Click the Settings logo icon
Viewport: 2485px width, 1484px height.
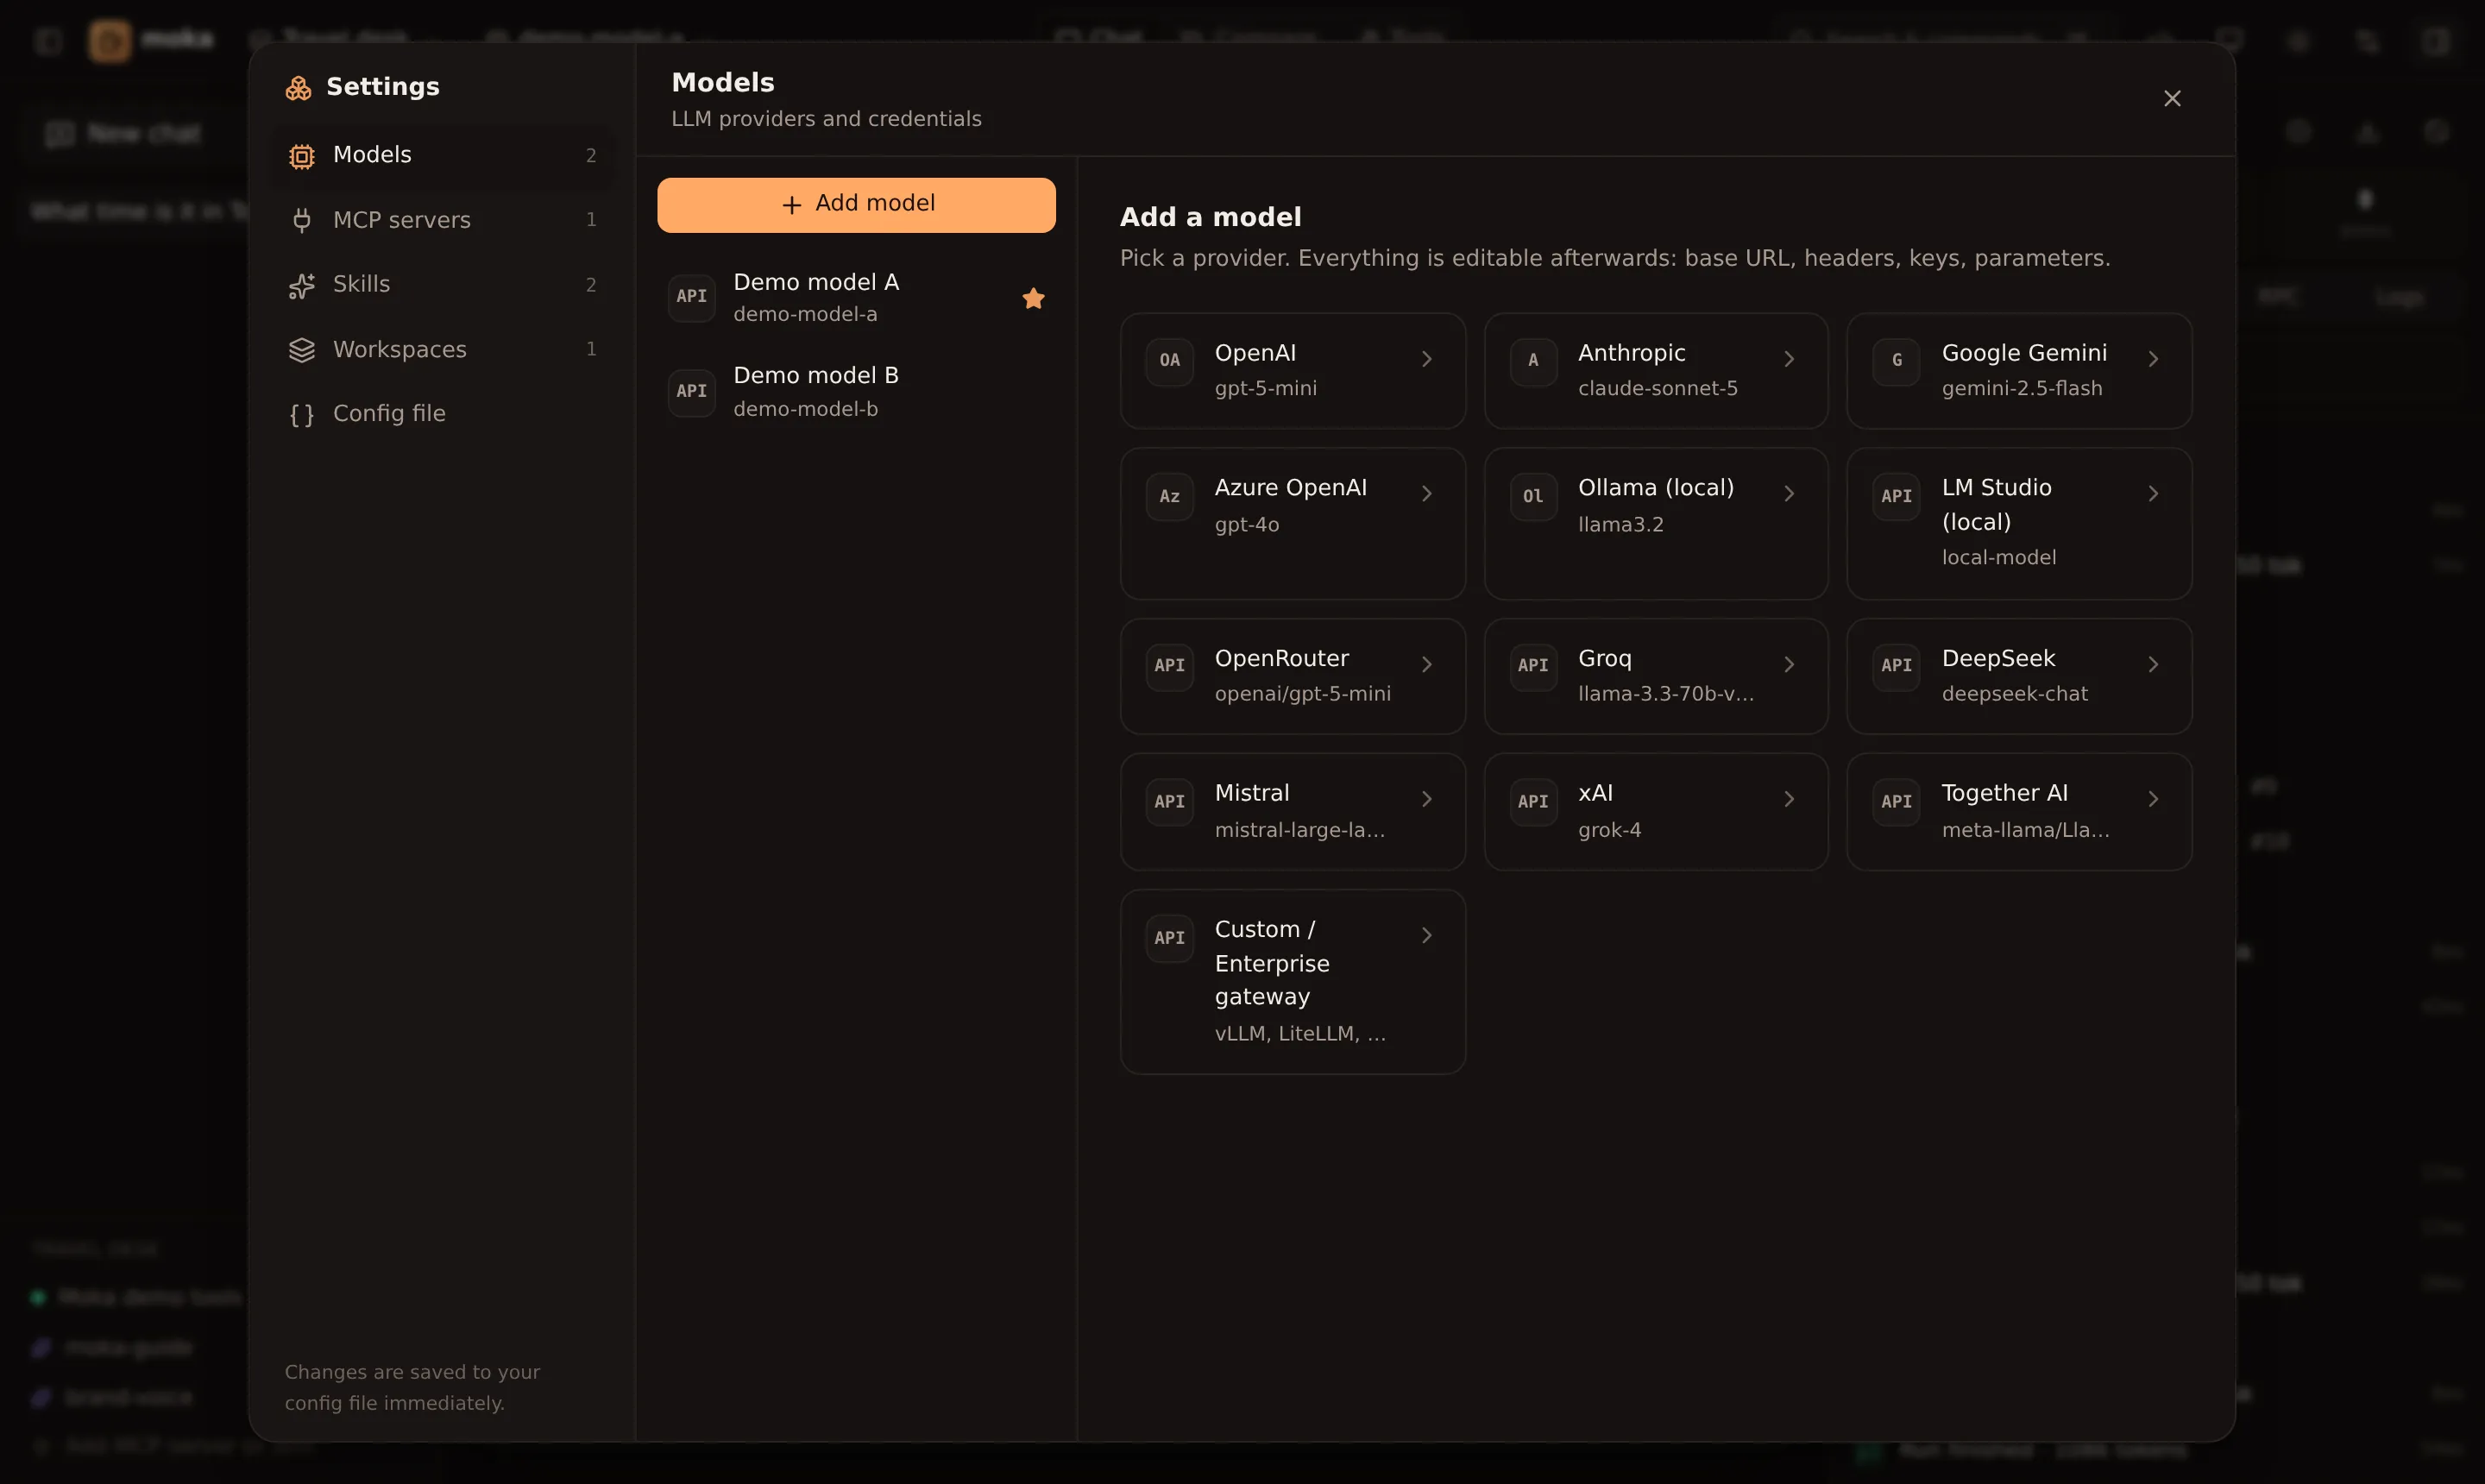pos(298,88)
